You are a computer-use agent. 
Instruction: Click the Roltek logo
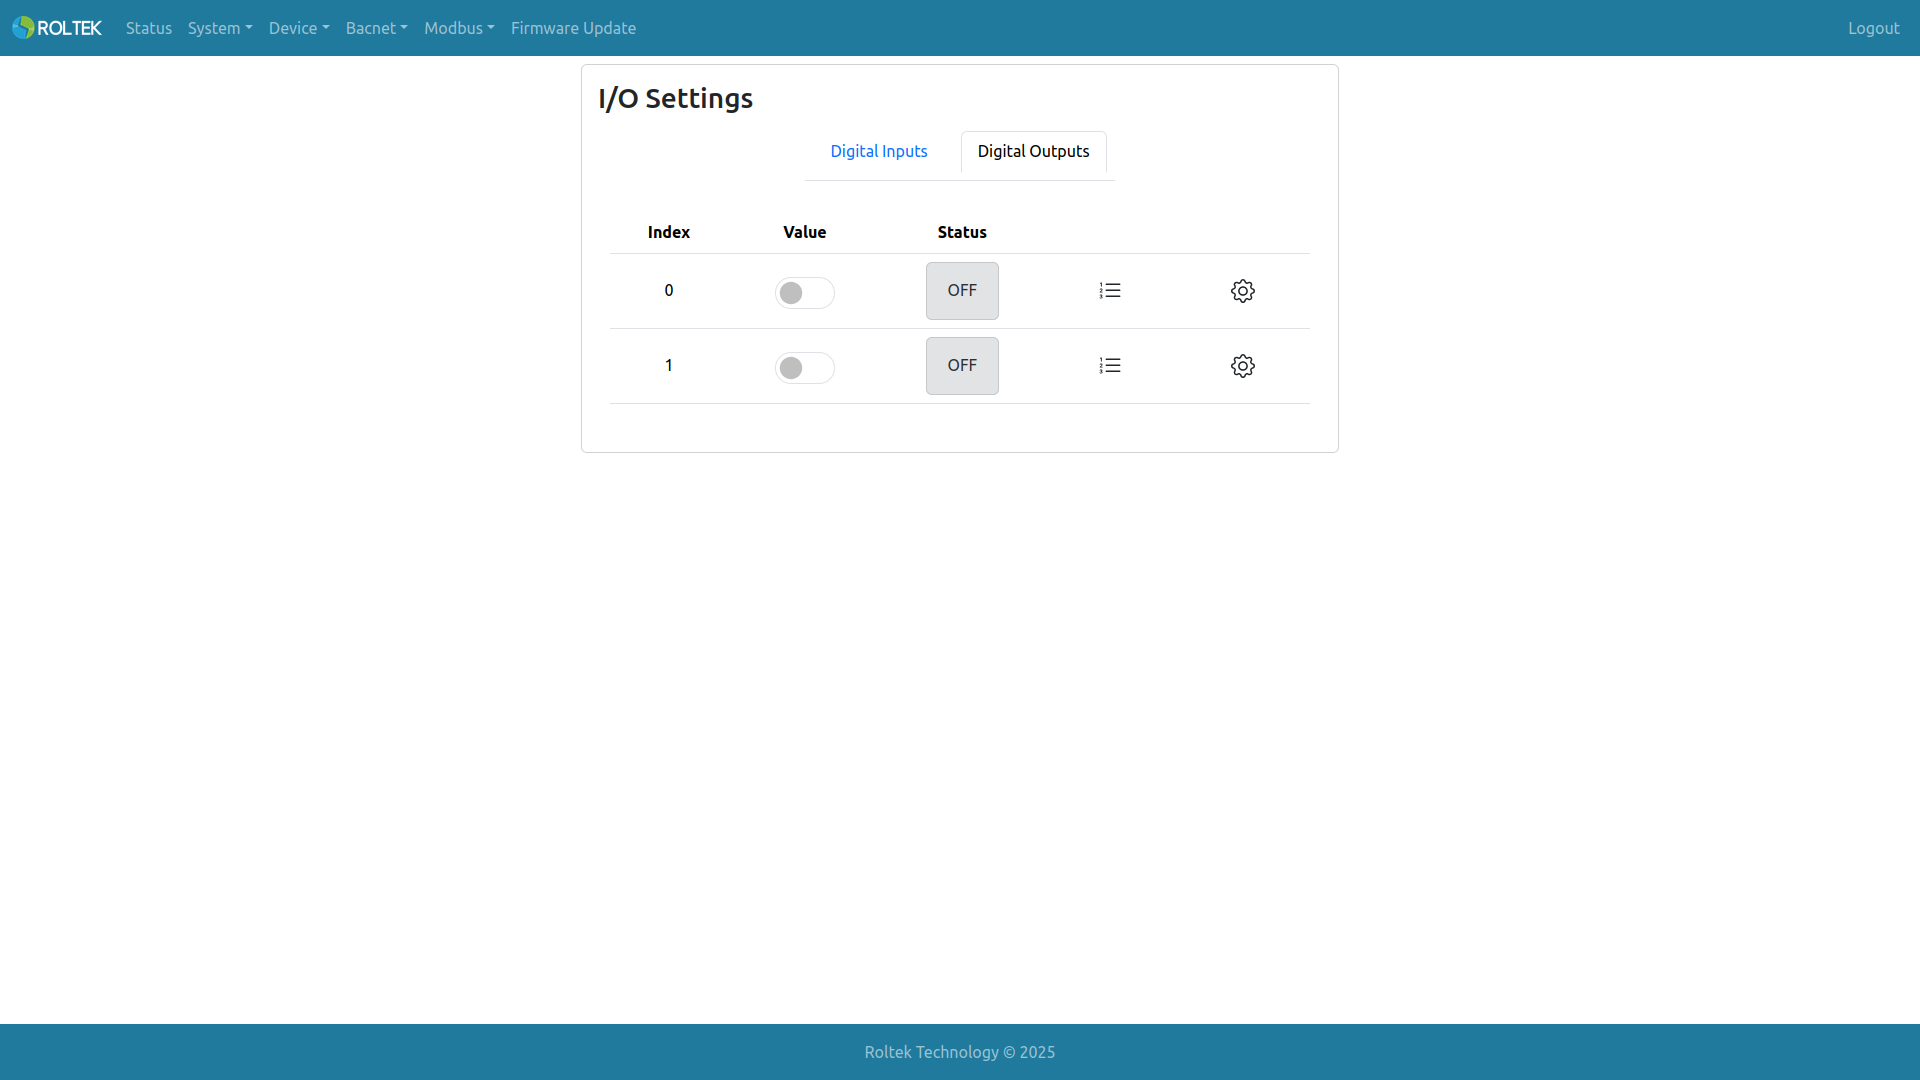click(57, 28)
